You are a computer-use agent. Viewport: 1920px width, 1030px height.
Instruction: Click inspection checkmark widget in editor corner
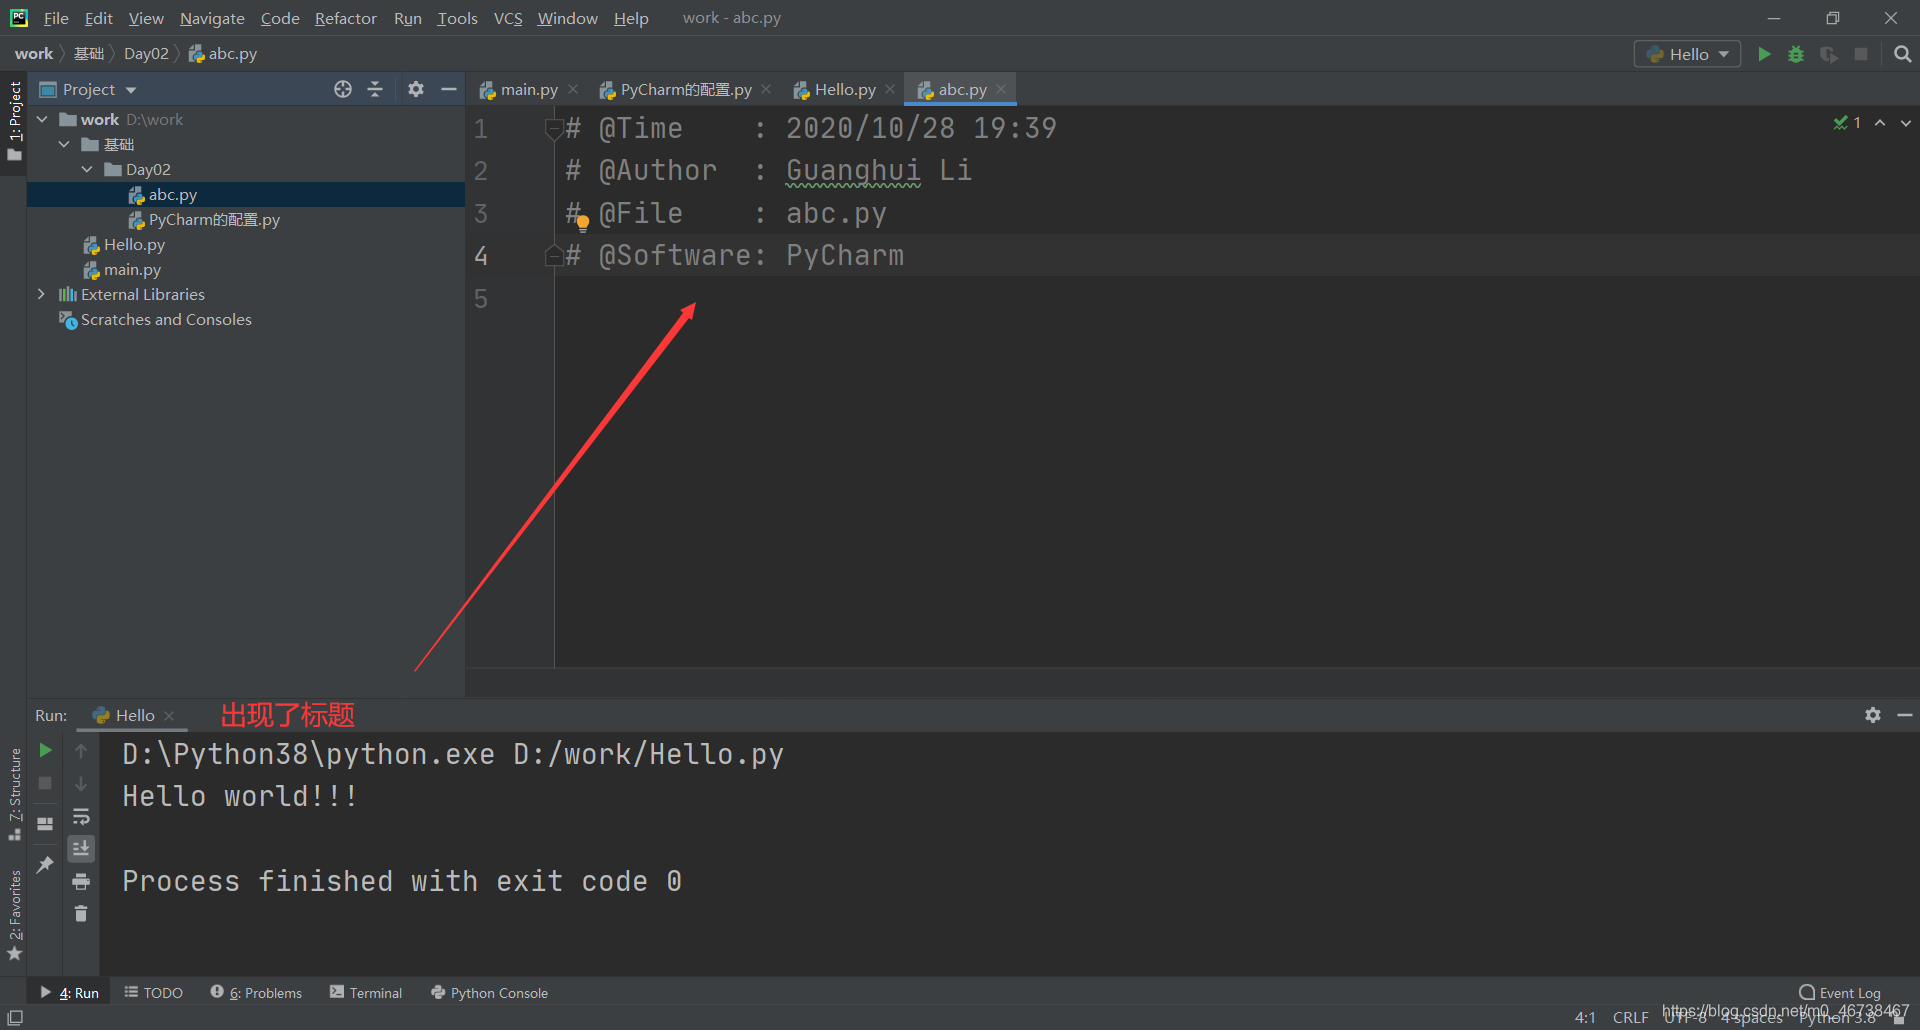point(1847,122)
